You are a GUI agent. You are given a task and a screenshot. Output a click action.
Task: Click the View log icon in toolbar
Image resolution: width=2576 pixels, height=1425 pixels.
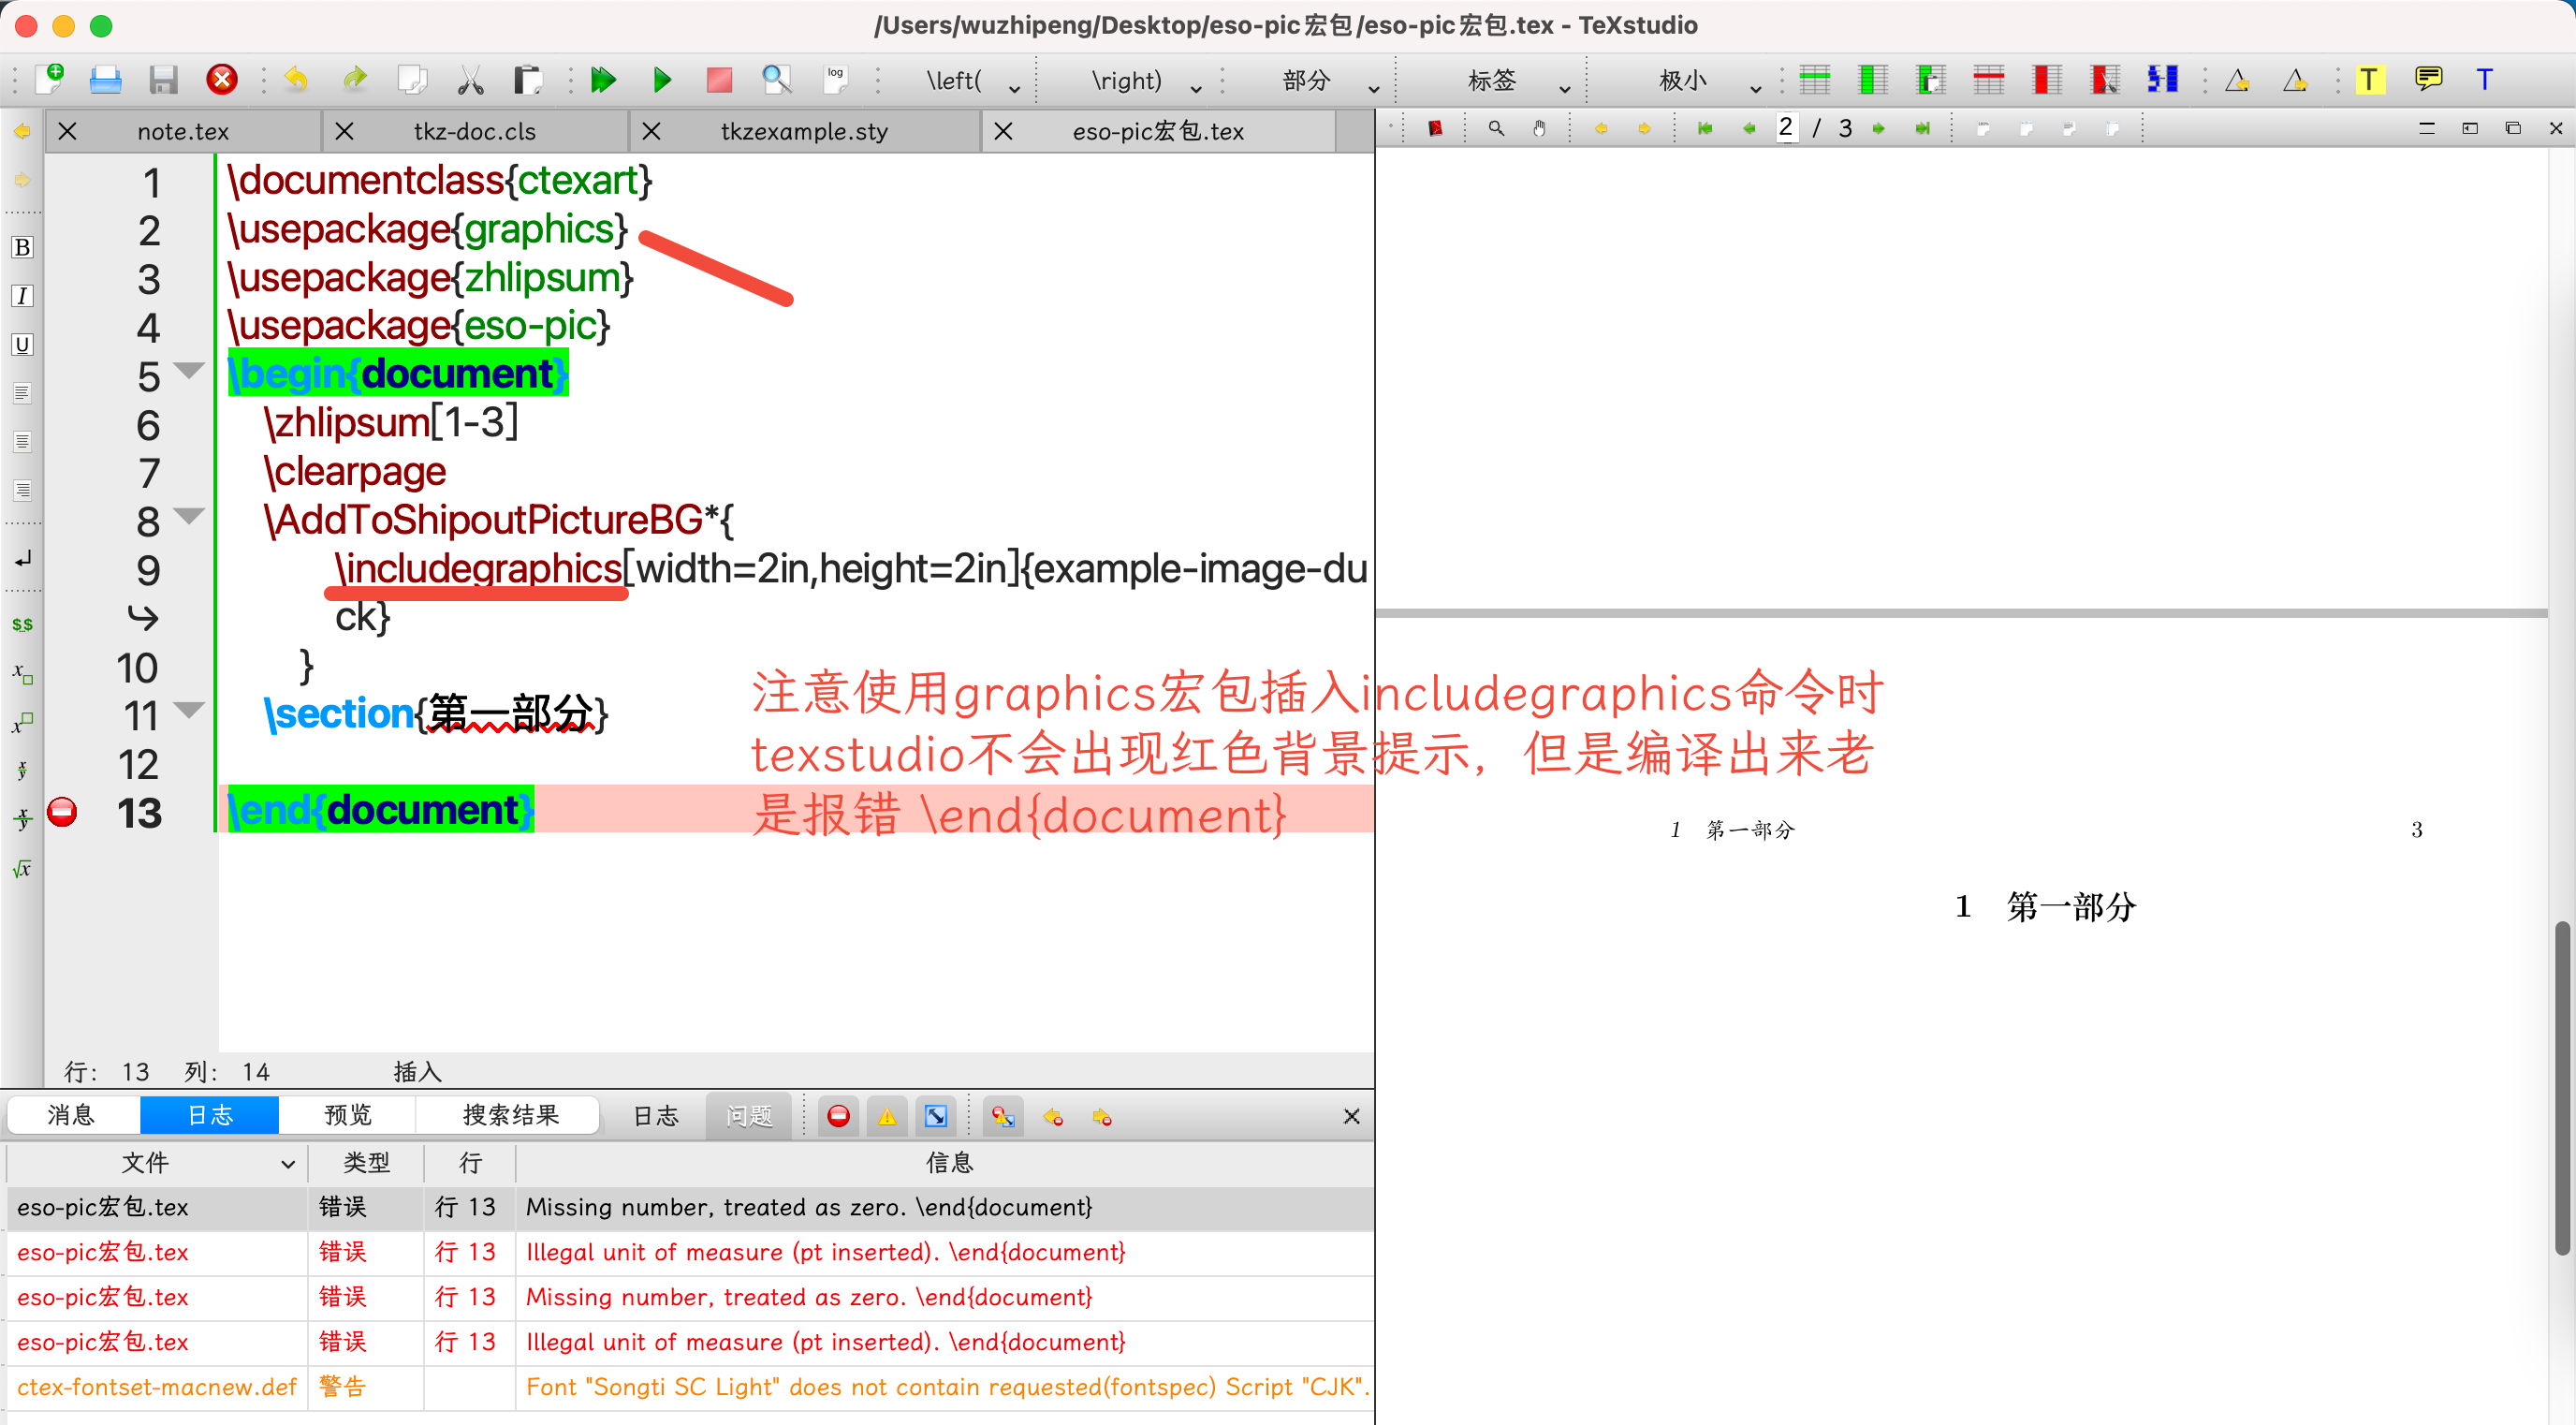point(836,78)
